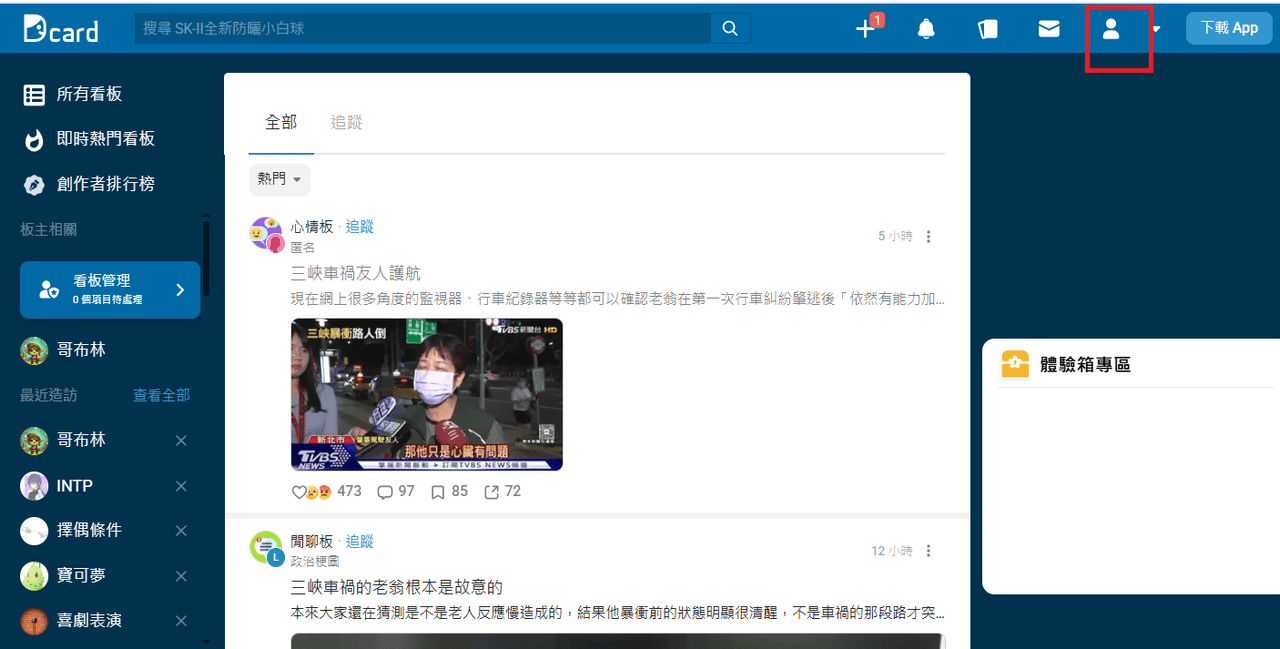Focus the search input field
Image resolution: width=1280 pixels, height=649 pixels.
[423, 29]
